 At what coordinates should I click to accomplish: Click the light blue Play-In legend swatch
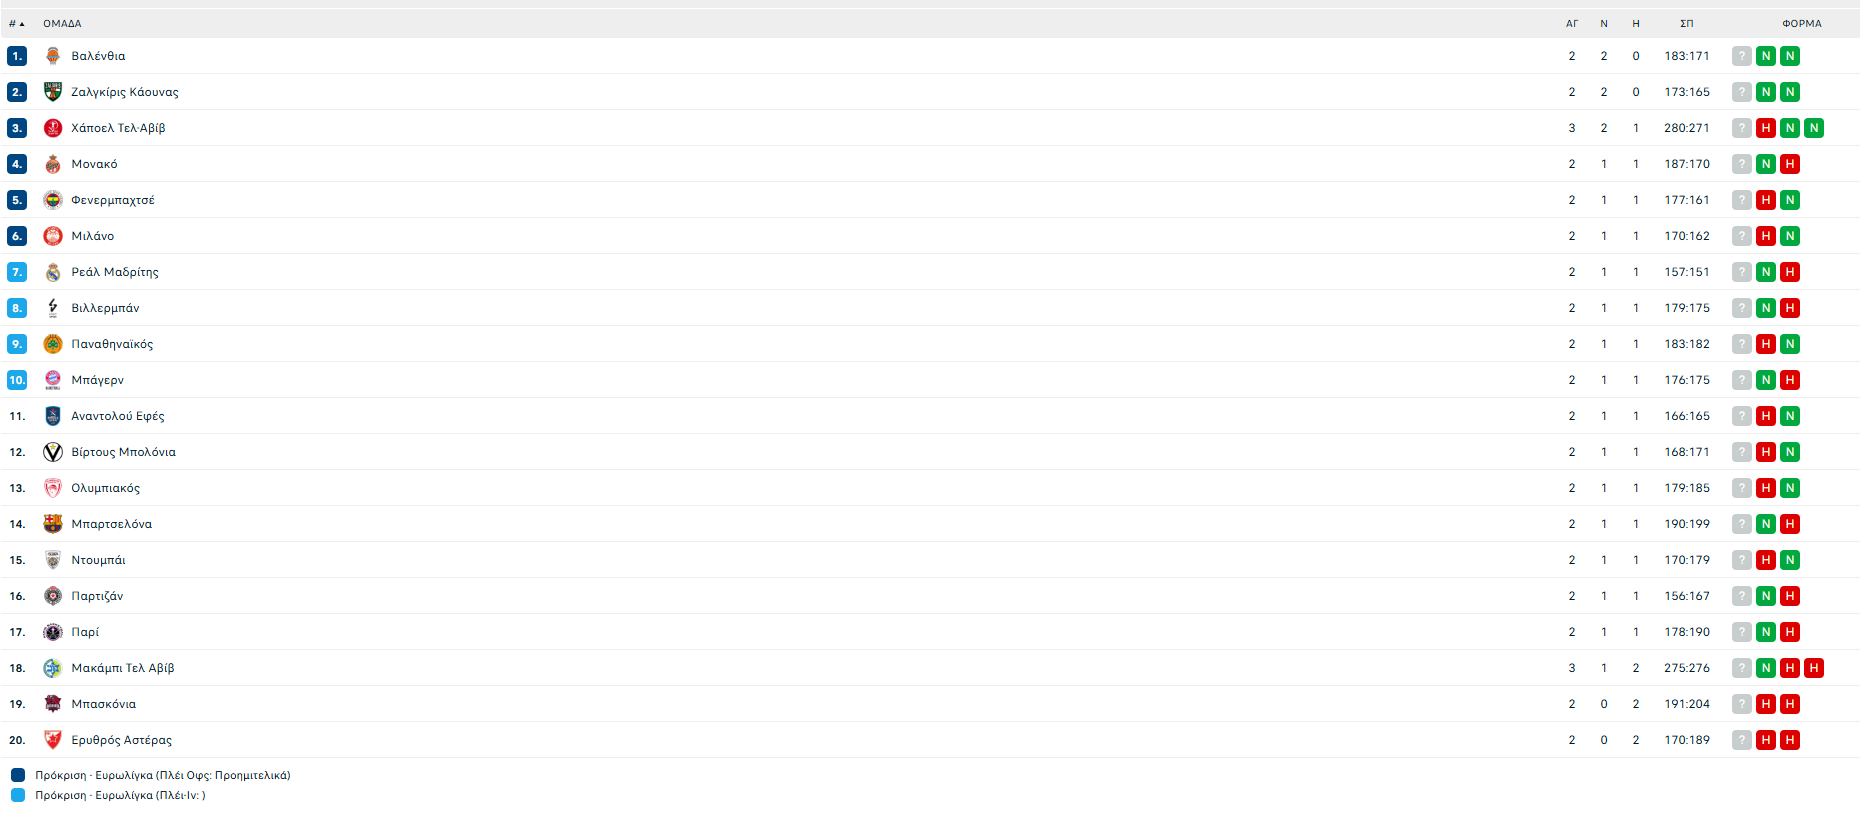(18, 795)
